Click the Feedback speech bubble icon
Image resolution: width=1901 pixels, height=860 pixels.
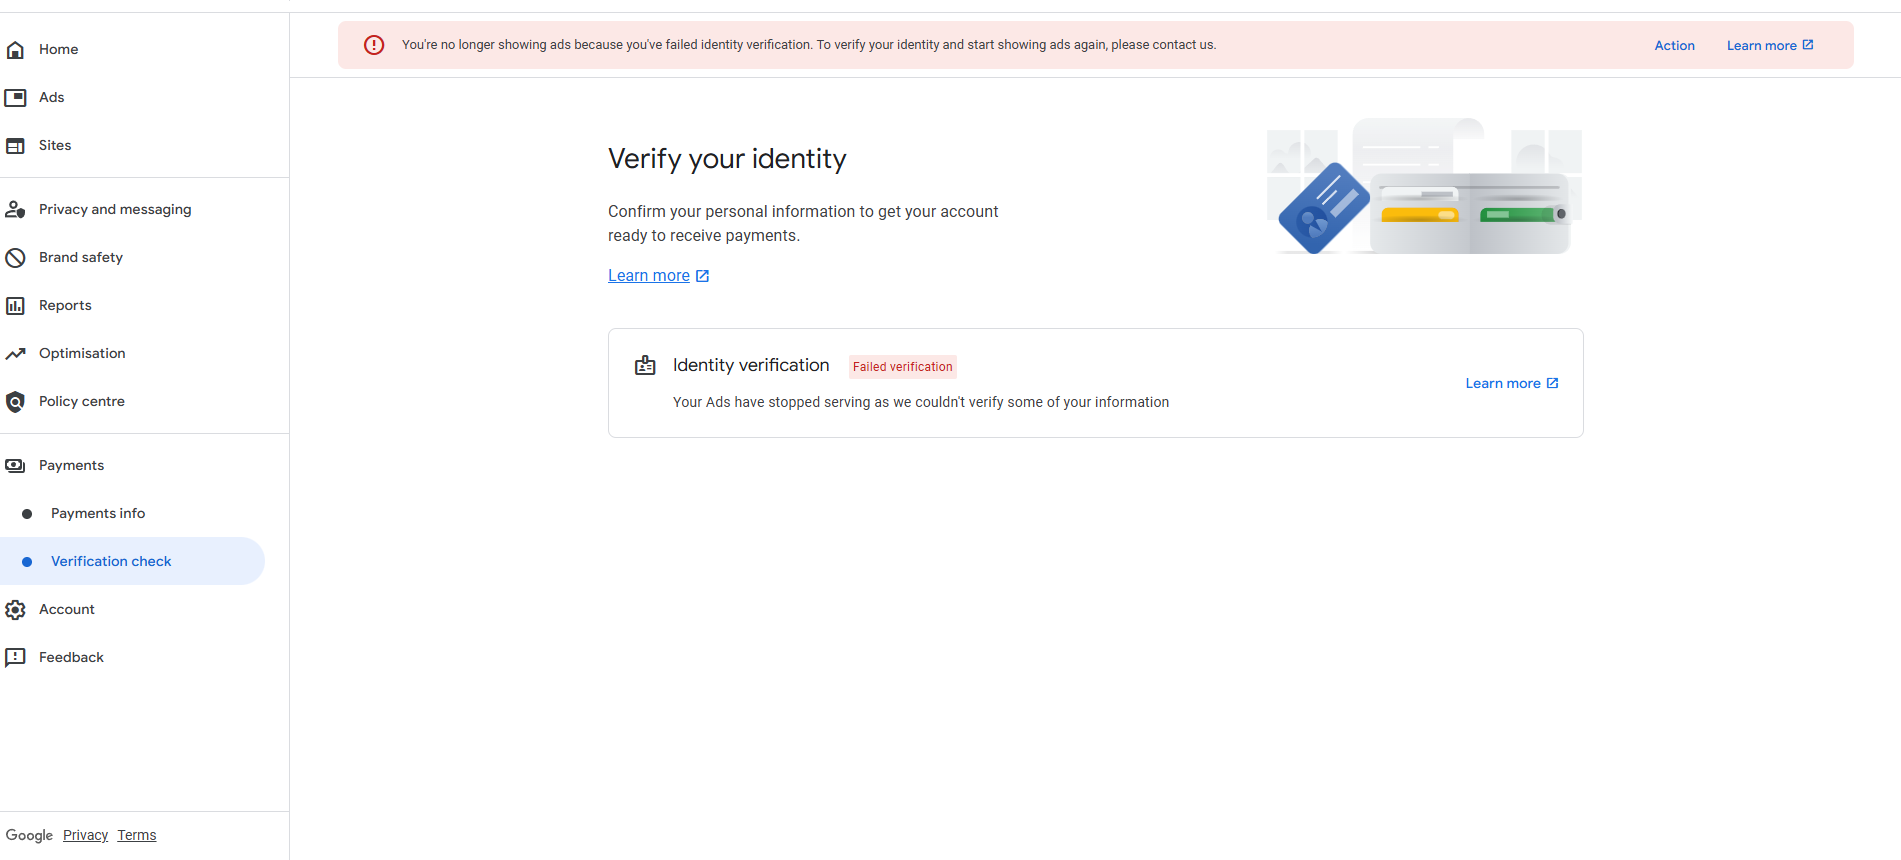[x=15, y=657]
